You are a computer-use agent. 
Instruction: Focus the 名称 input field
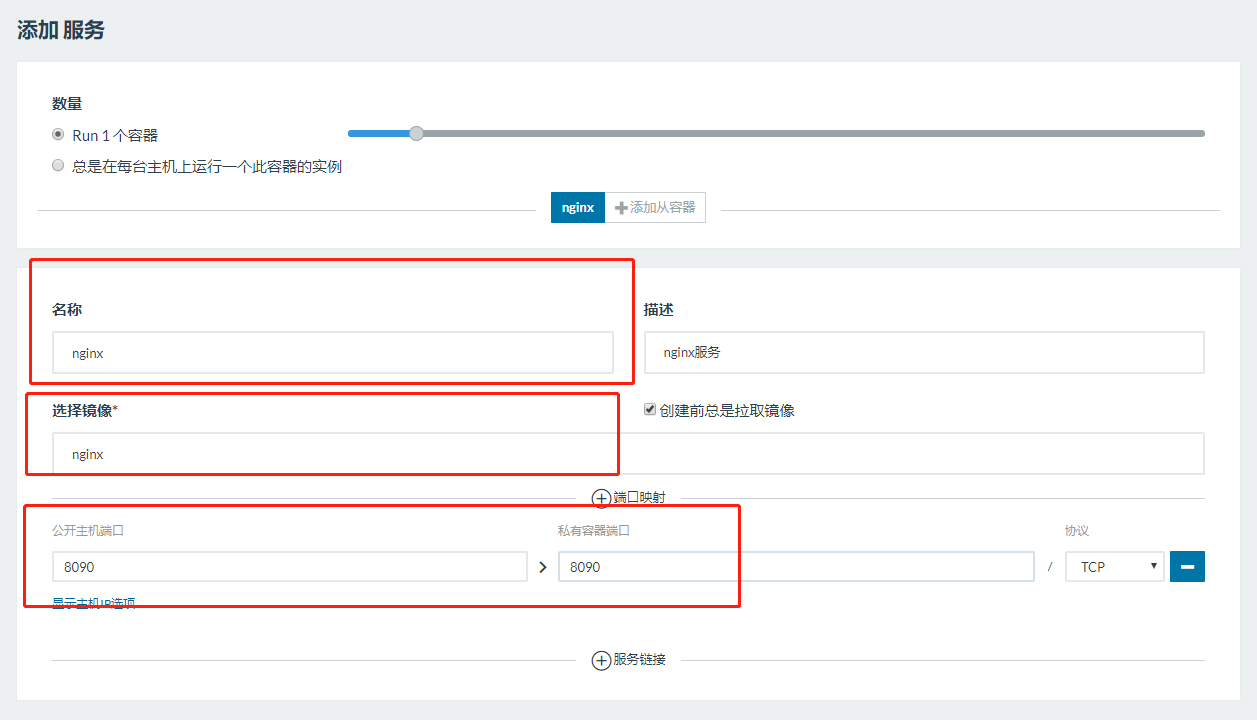click(x=333, y=353)
